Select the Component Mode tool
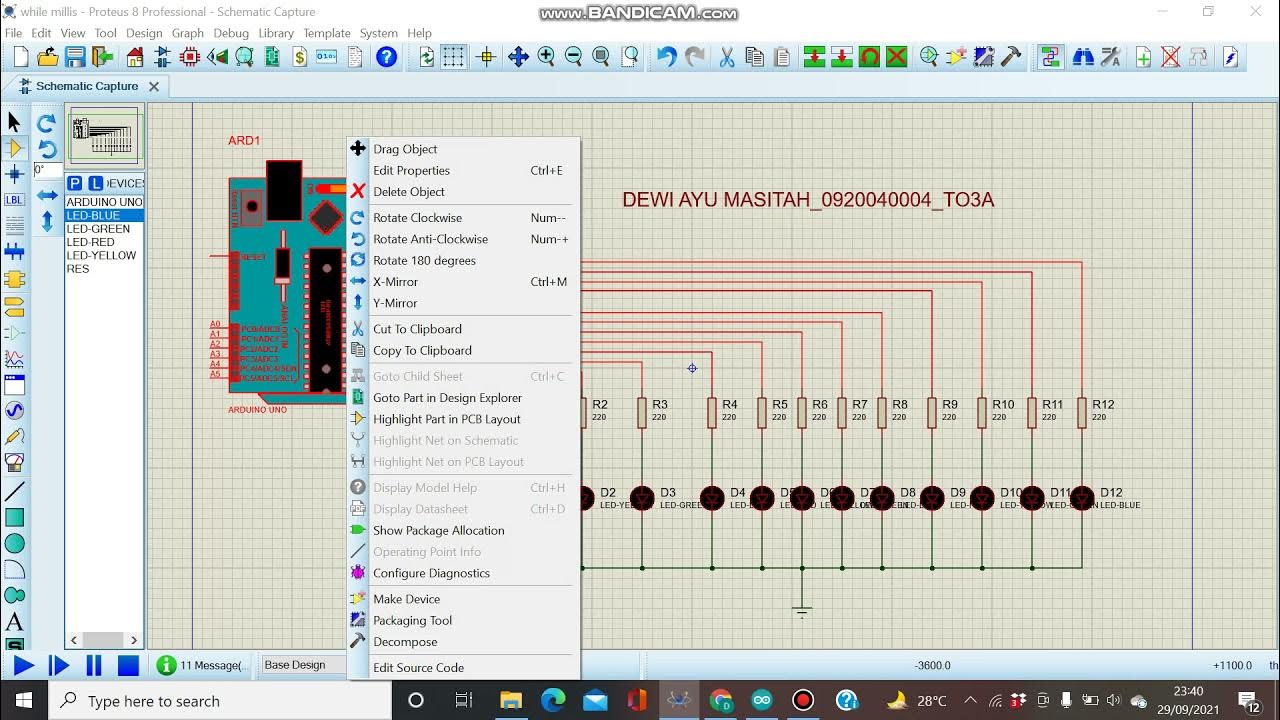This screenshot has height=720, width=1280. 14,148
